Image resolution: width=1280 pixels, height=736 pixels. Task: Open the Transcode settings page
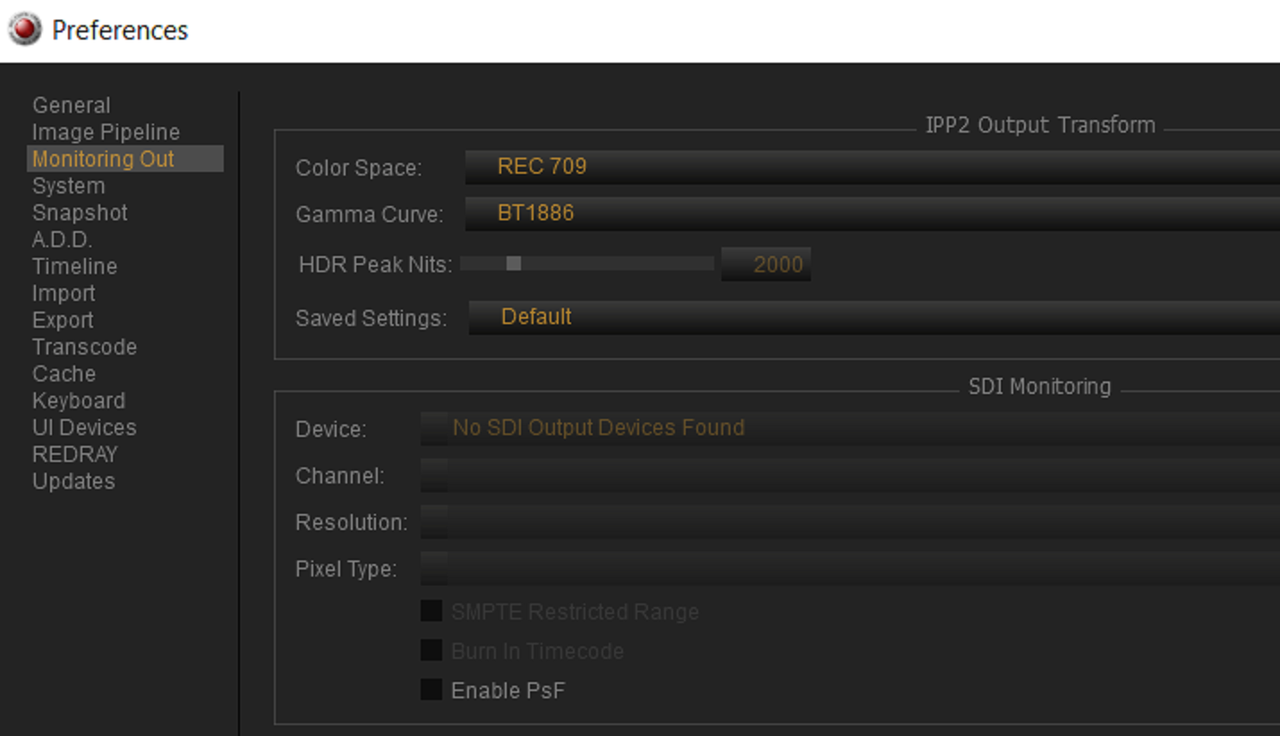coord(85,347)
